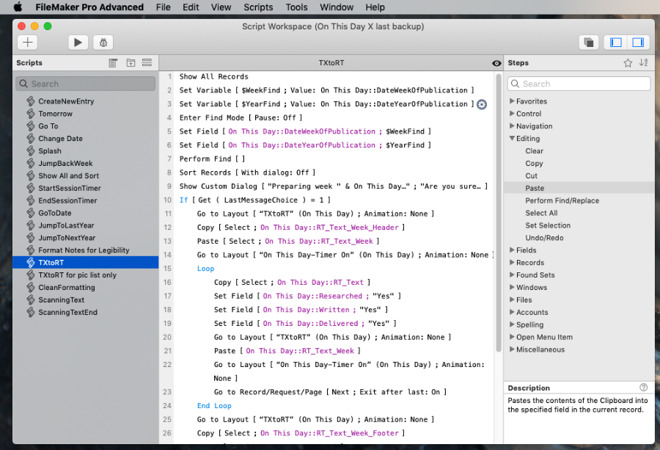Screen dimensions: 660x450
Task: Select Format Notes for Legibility script
Action: coord(84,250)
